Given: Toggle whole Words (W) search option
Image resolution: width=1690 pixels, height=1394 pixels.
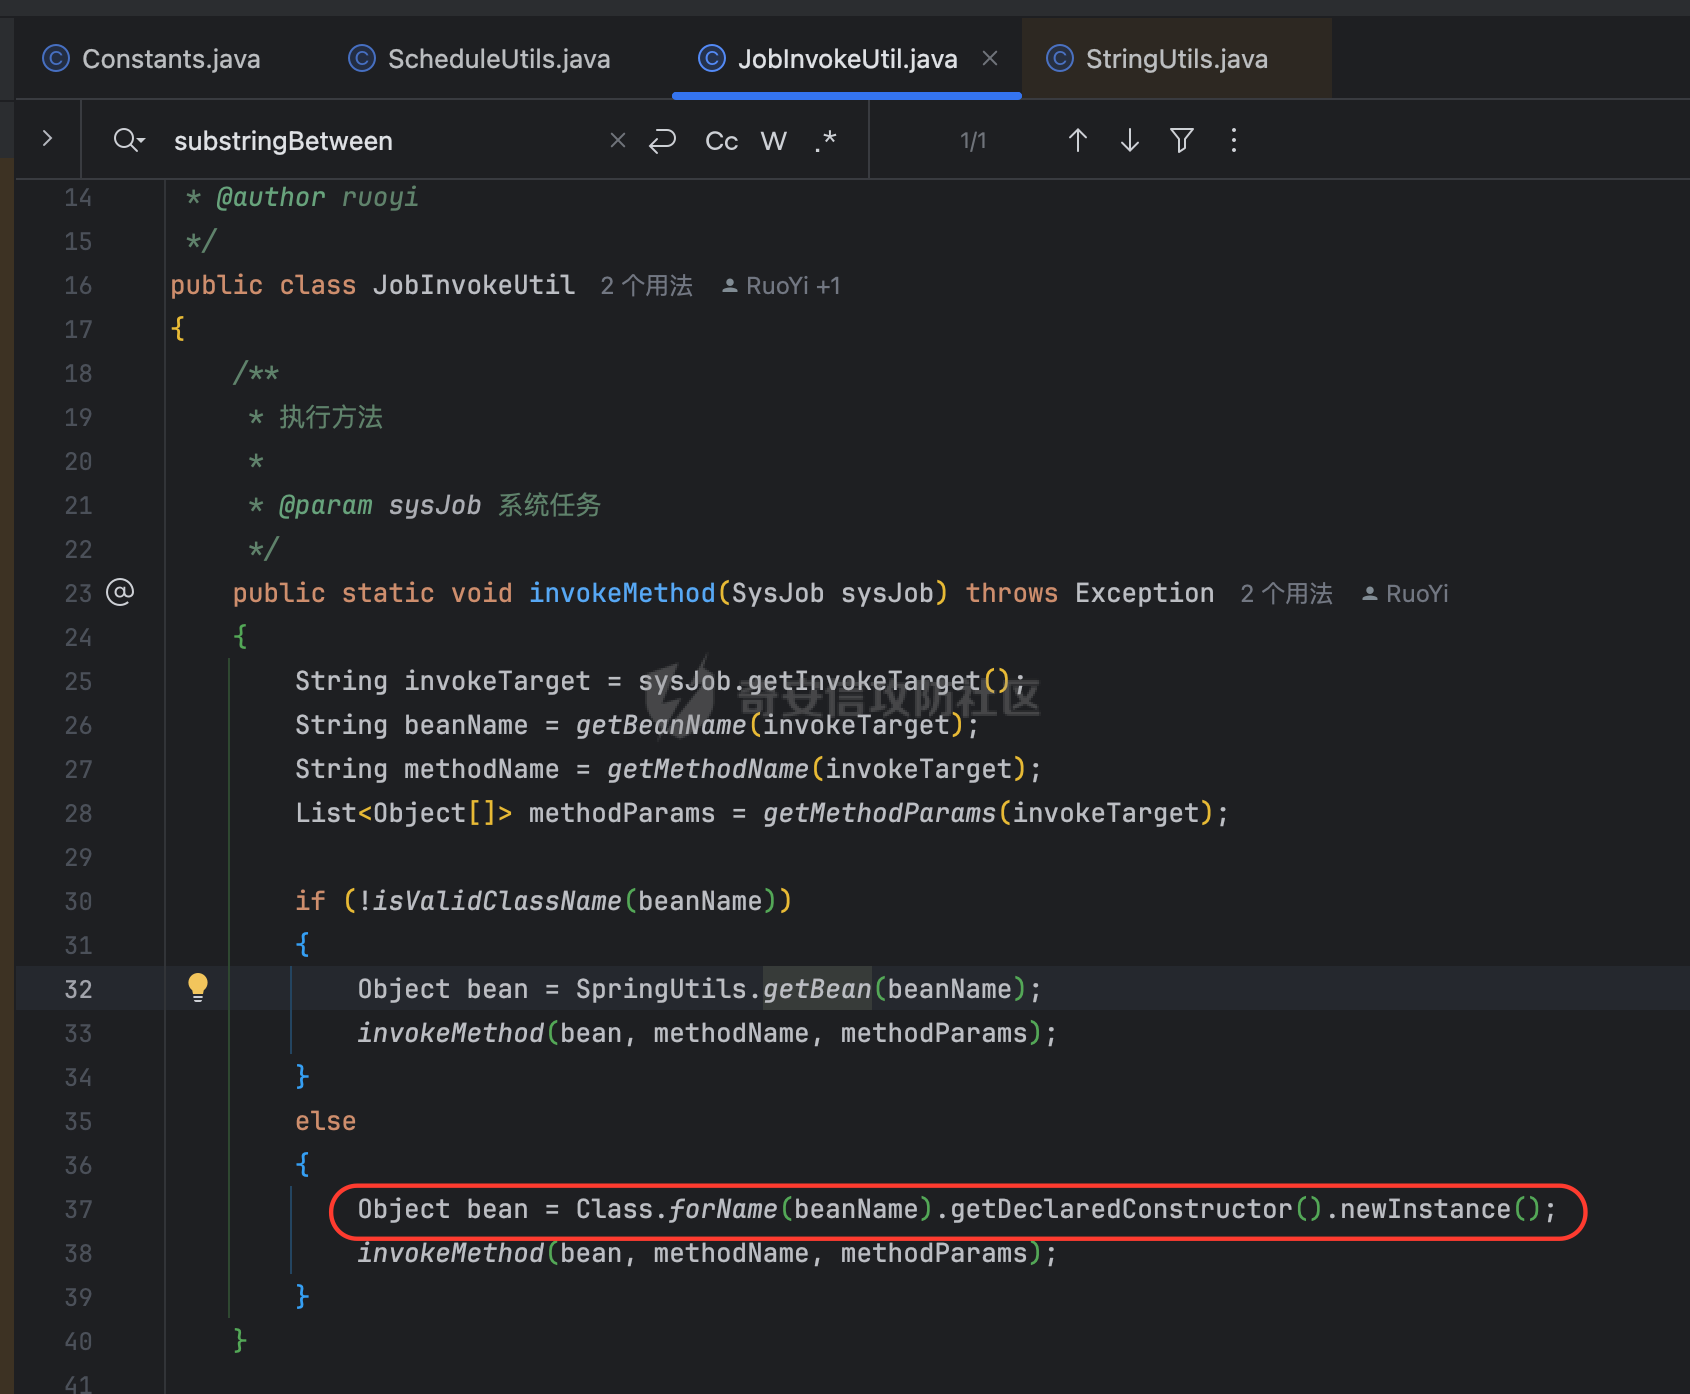Looking at the screenshot, I should point(773,141).
